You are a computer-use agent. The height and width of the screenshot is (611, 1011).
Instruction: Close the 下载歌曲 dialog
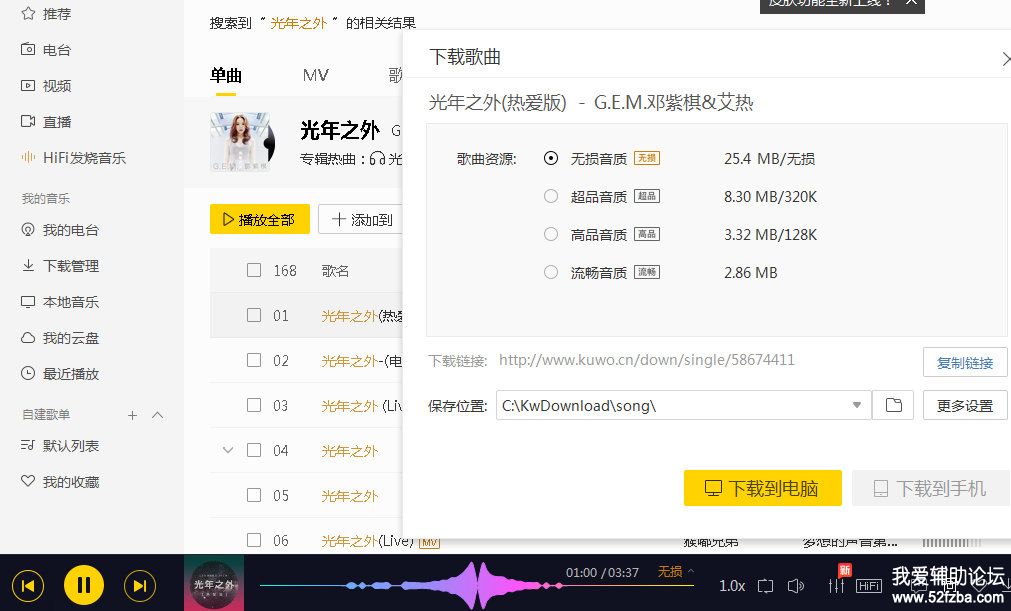1006,59
